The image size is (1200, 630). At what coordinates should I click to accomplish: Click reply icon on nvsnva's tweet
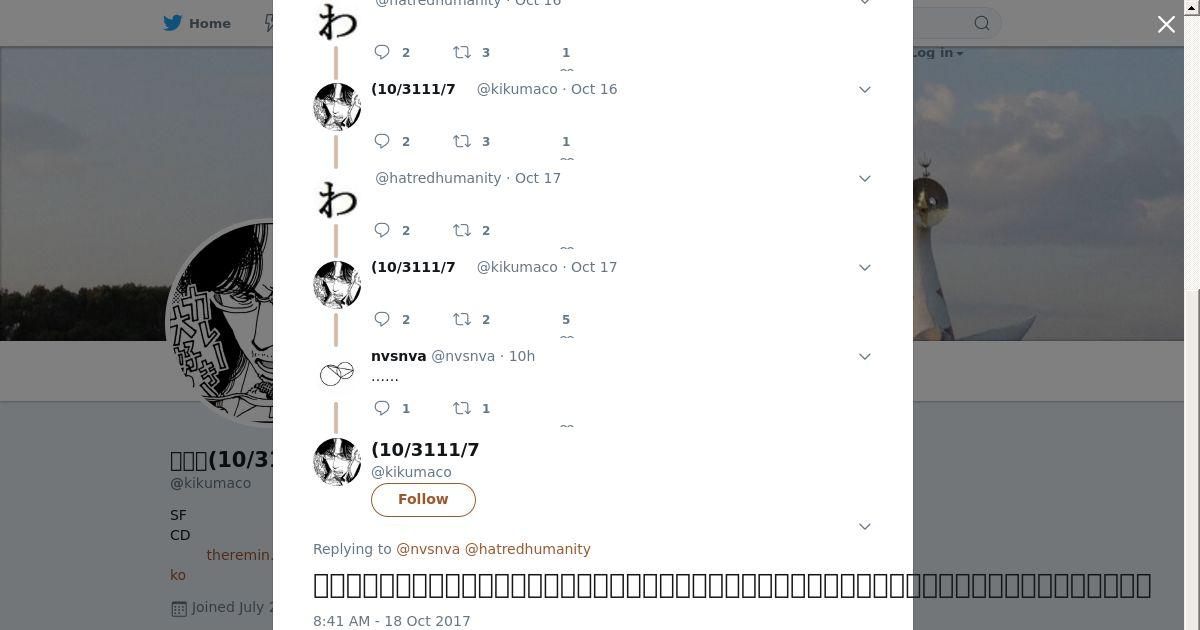click(382, 408)
